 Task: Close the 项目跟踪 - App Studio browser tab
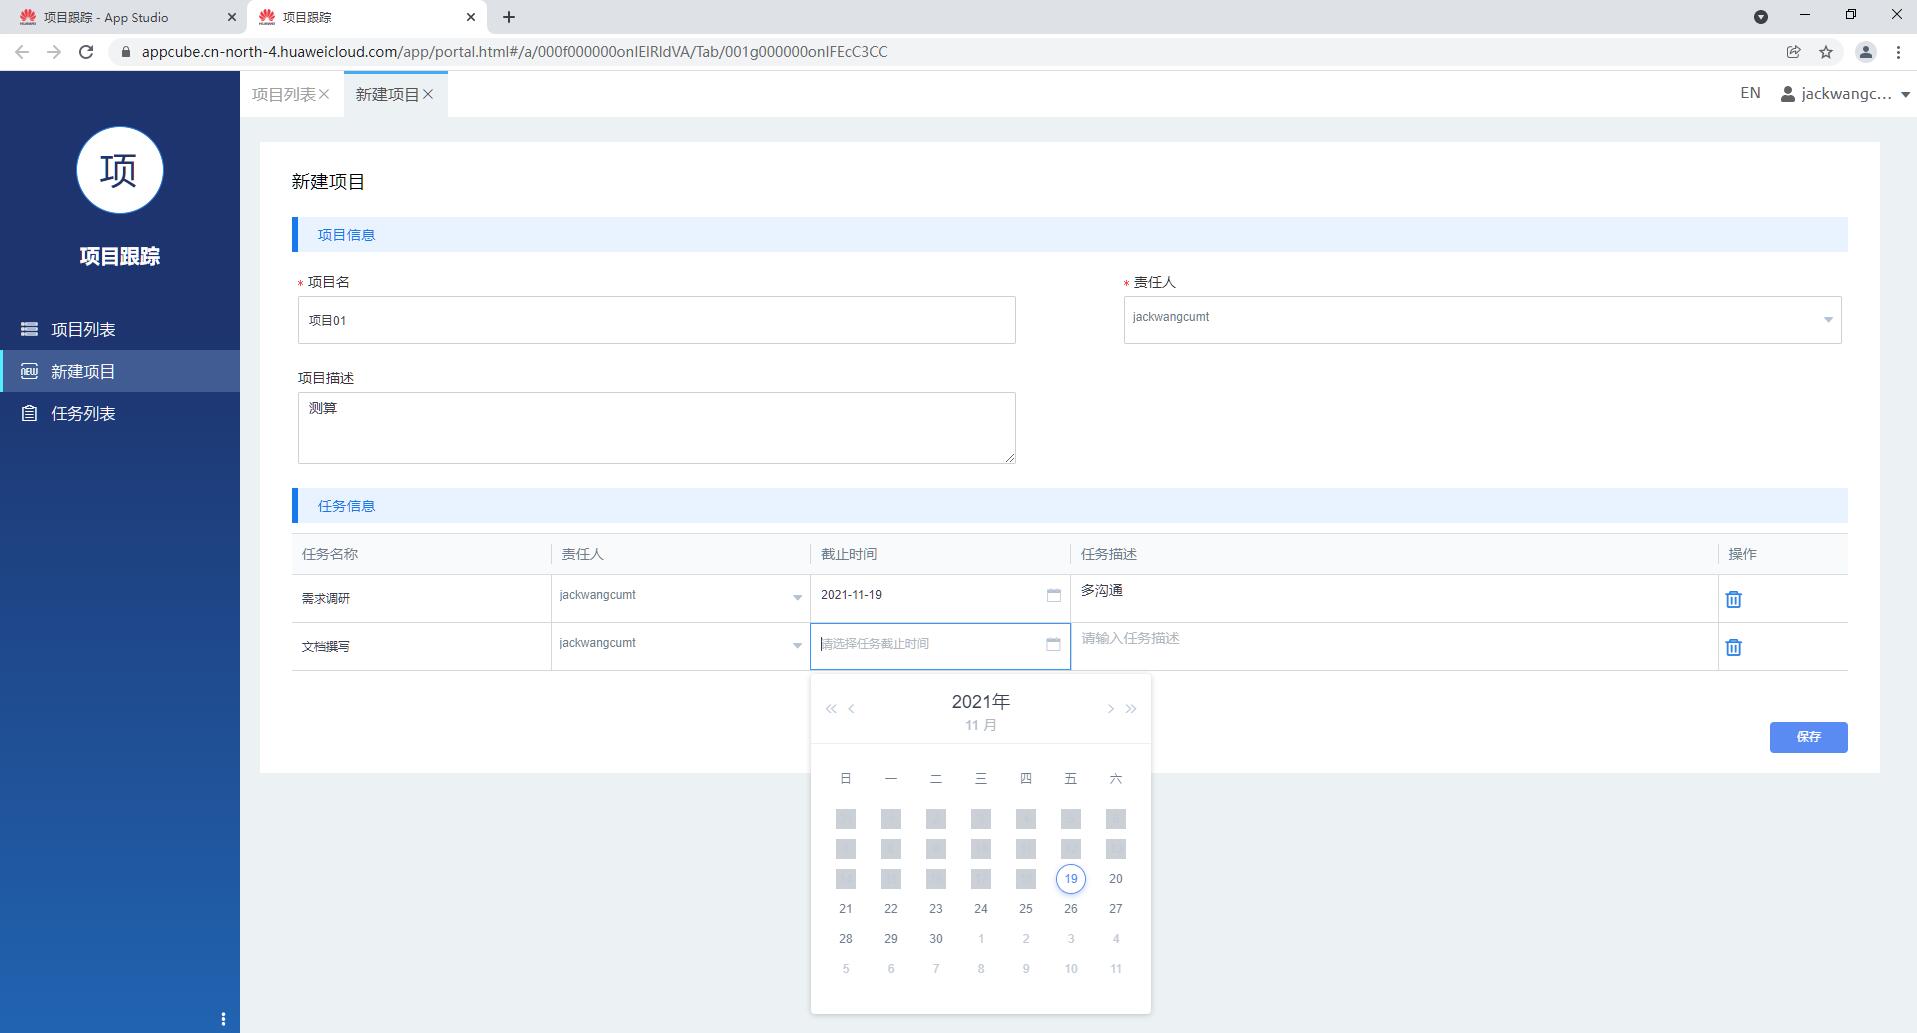(x=232, y=17)
